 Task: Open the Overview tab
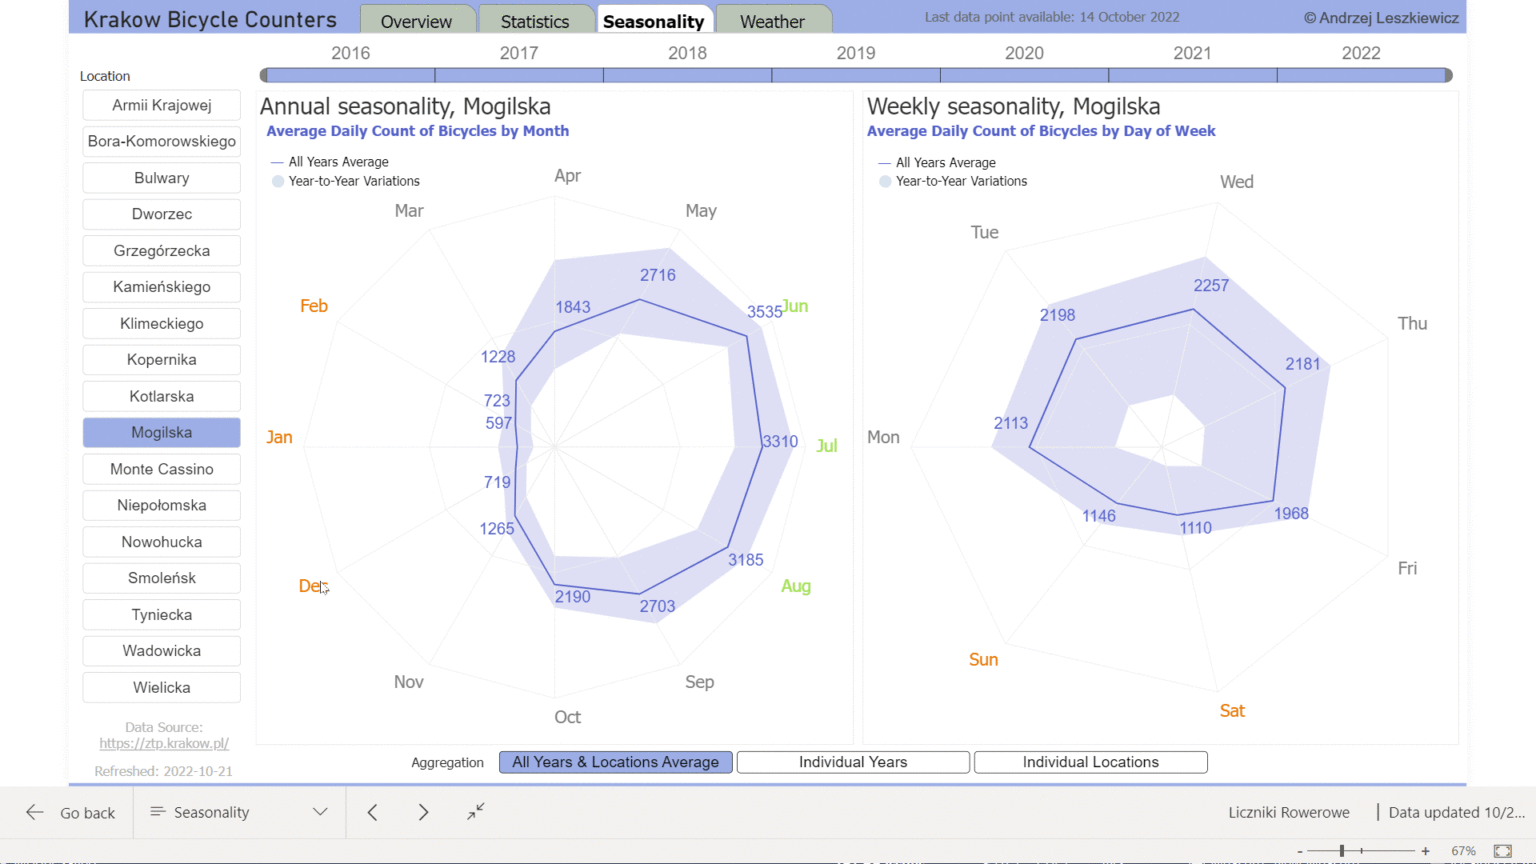[x=417, y=20]
